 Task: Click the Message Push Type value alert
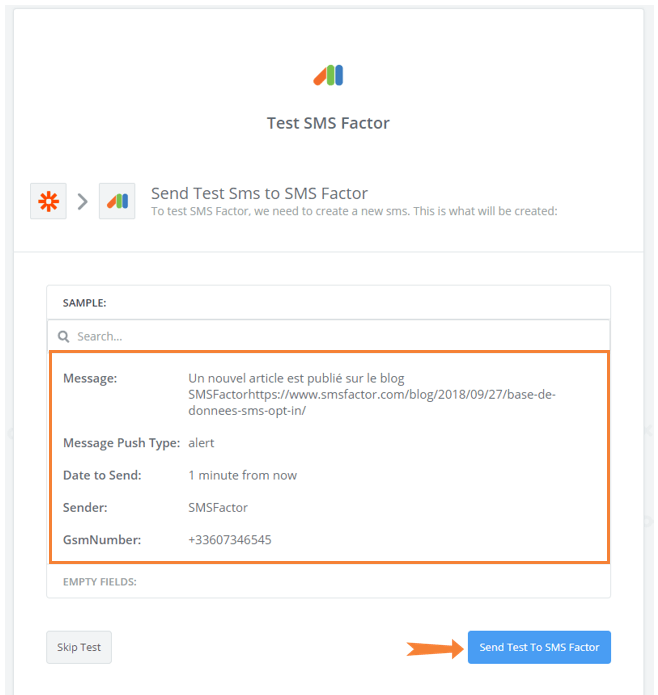(201, 443)
